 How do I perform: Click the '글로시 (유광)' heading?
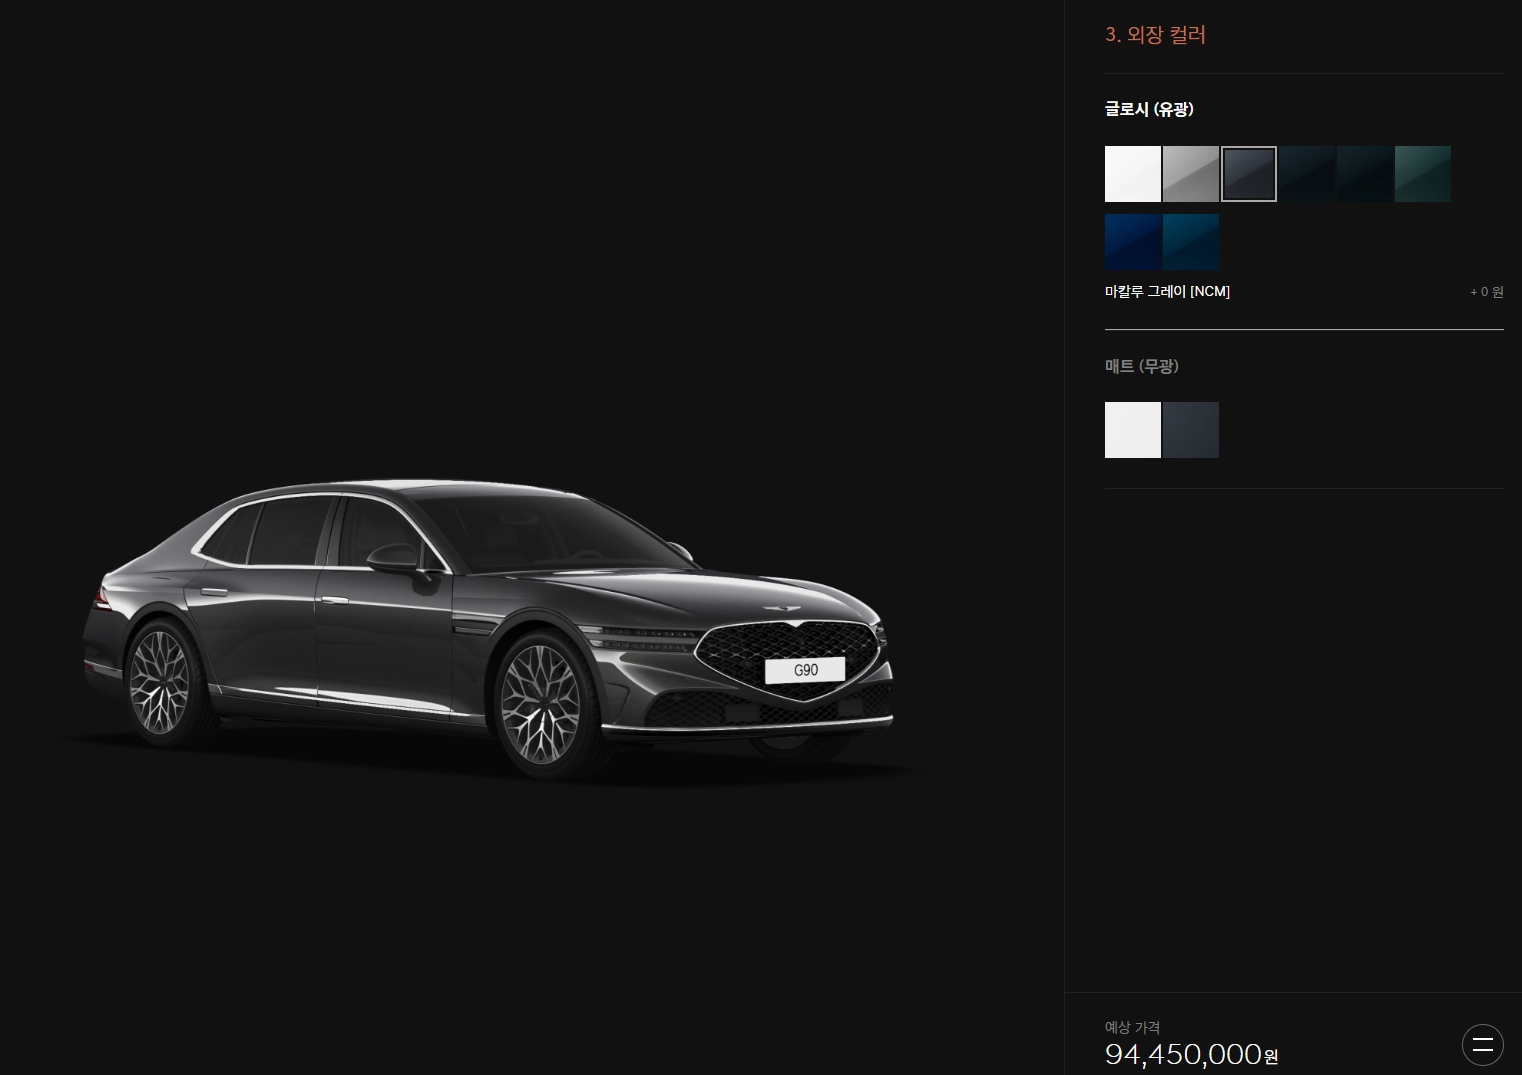point(1149,109)
